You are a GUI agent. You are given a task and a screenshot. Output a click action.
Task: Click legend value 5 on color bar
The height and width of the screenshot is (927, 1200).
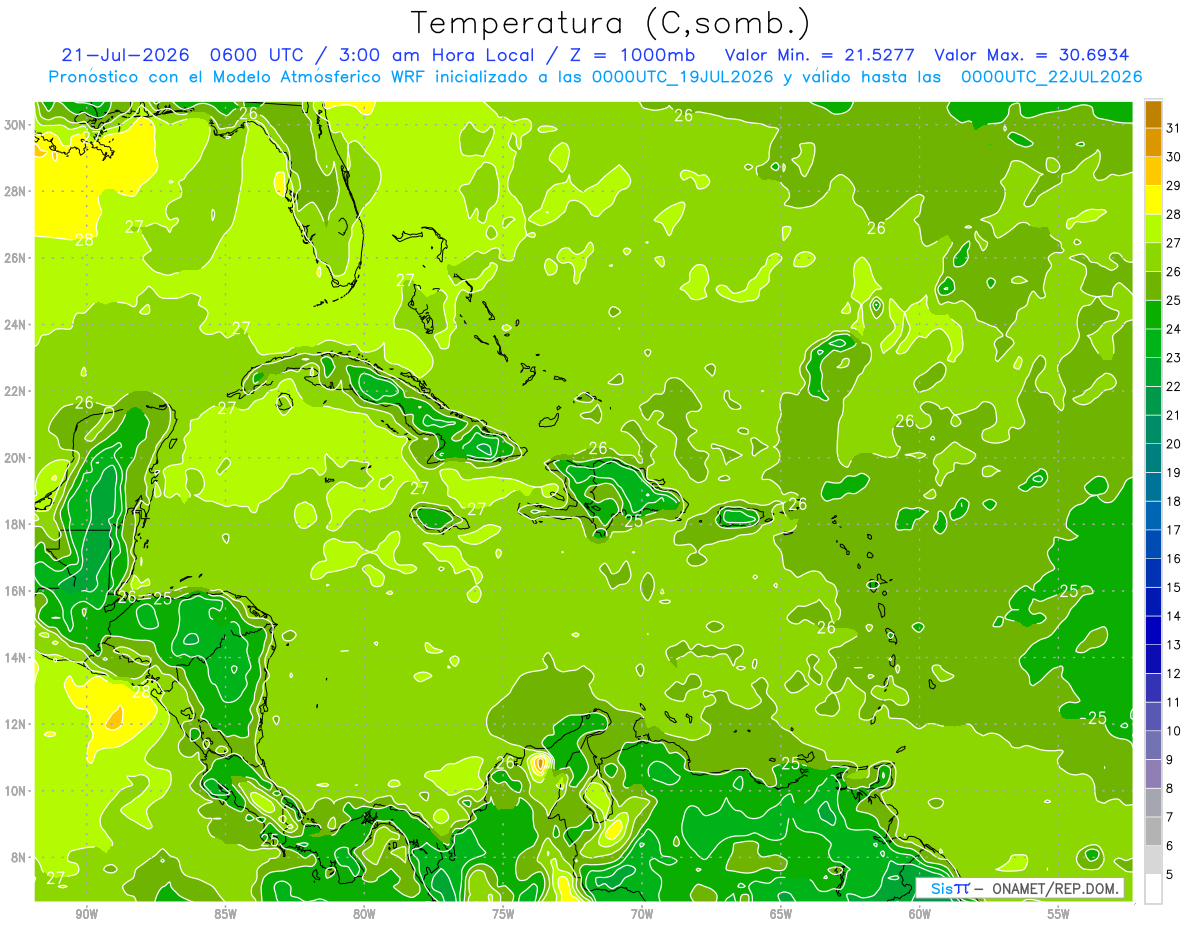pos(1170,874)
